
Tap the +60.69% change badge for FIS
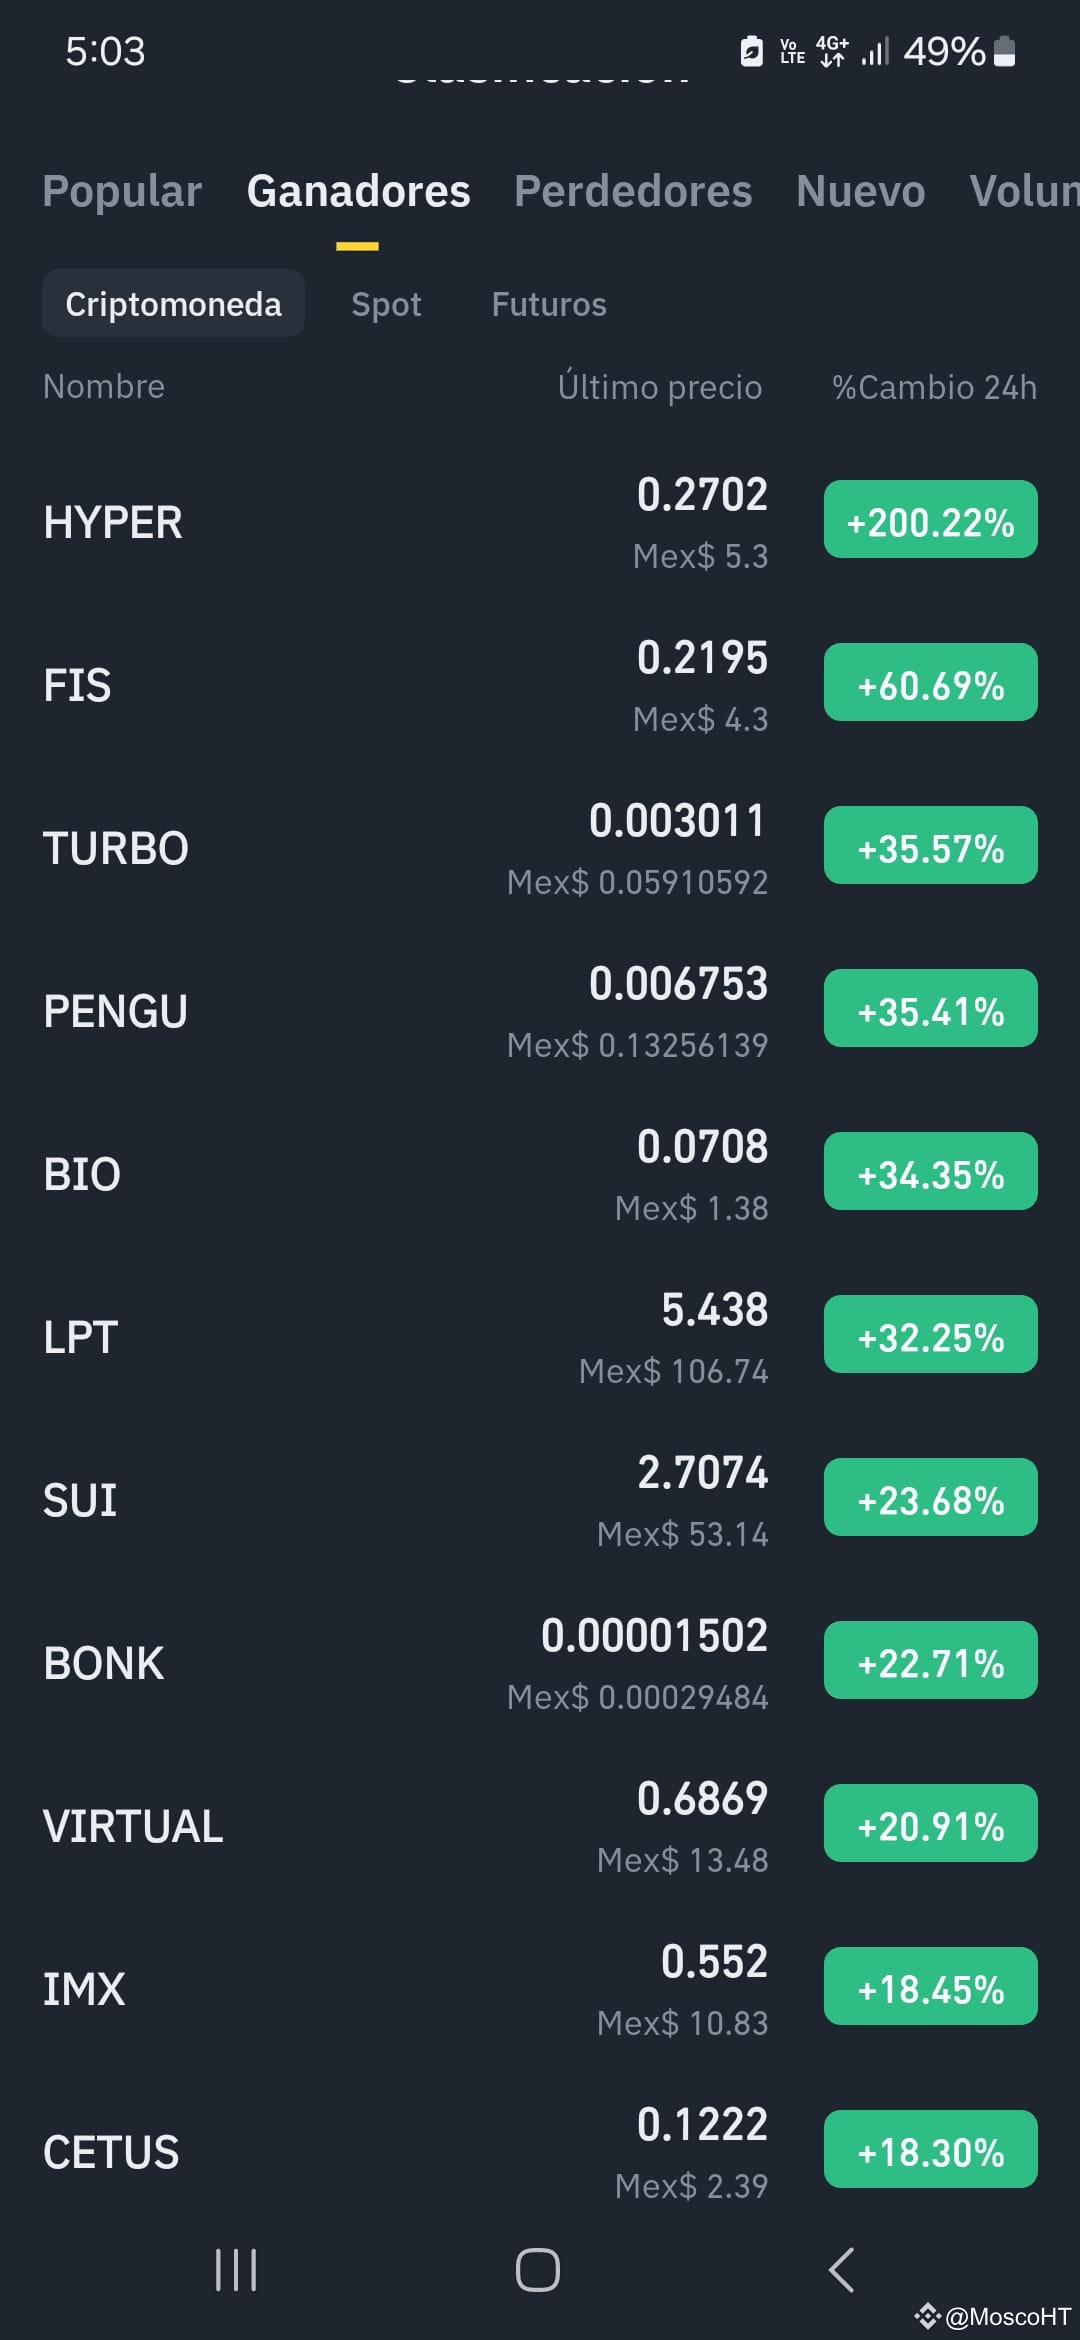pyautogui.click(x=931, y=685)
